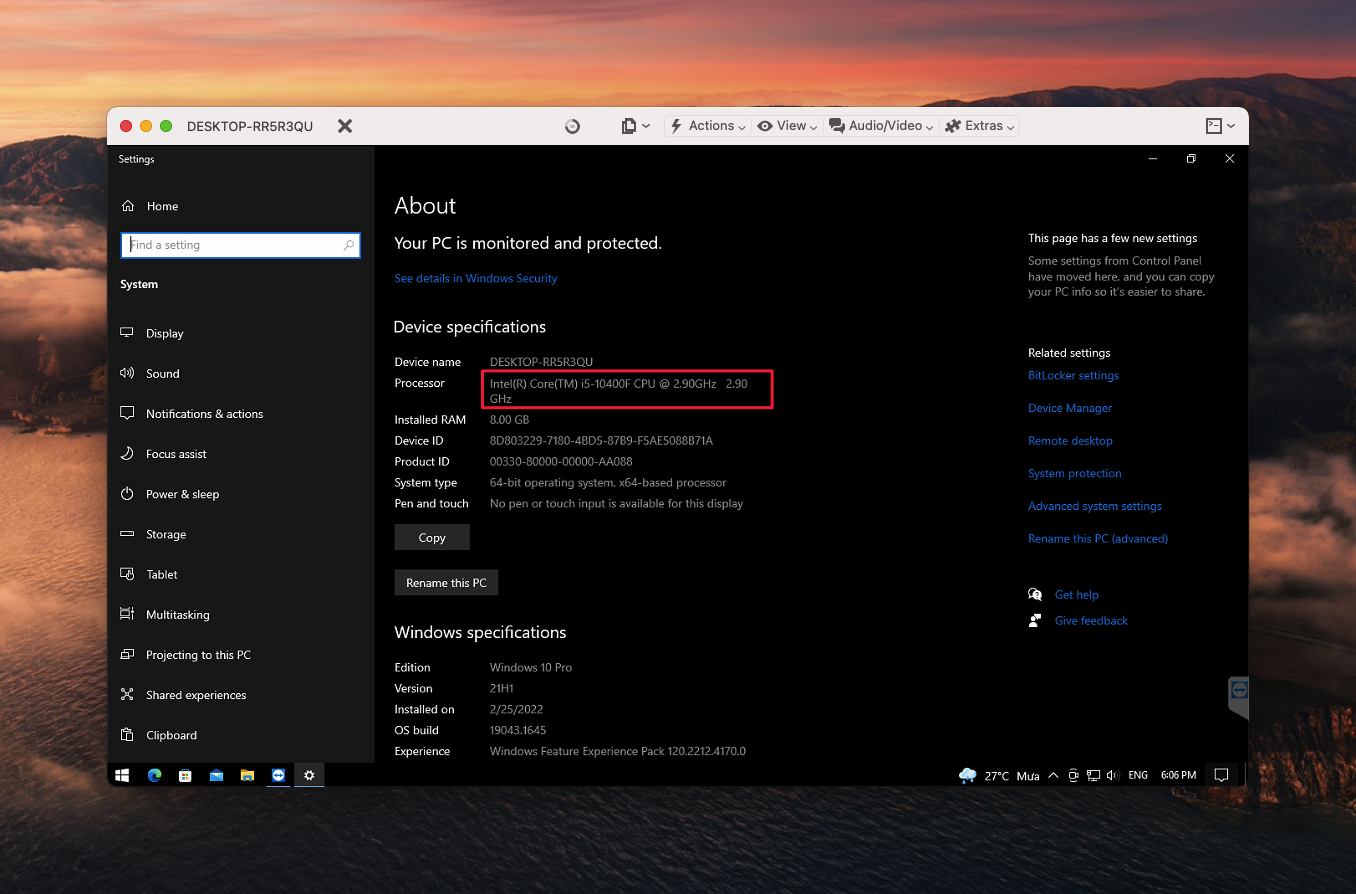Expand the Actions dropdown menu

click(x=708, y=126)
